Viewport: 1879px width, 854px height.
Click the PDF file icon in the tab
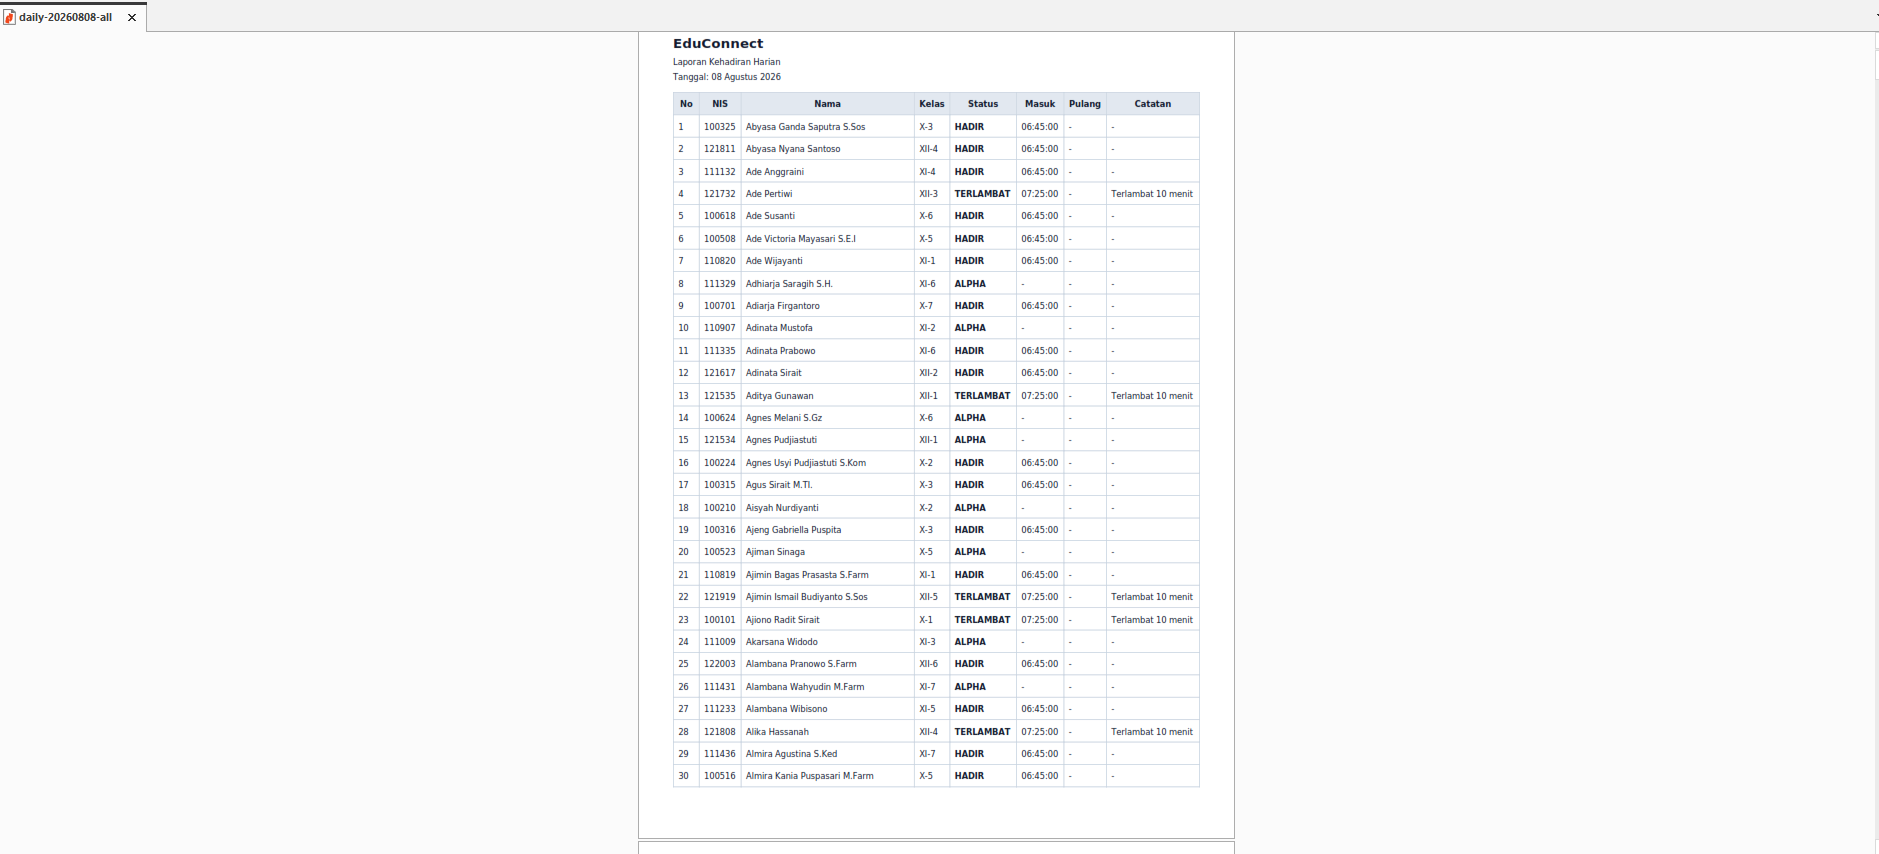point(9,17)
